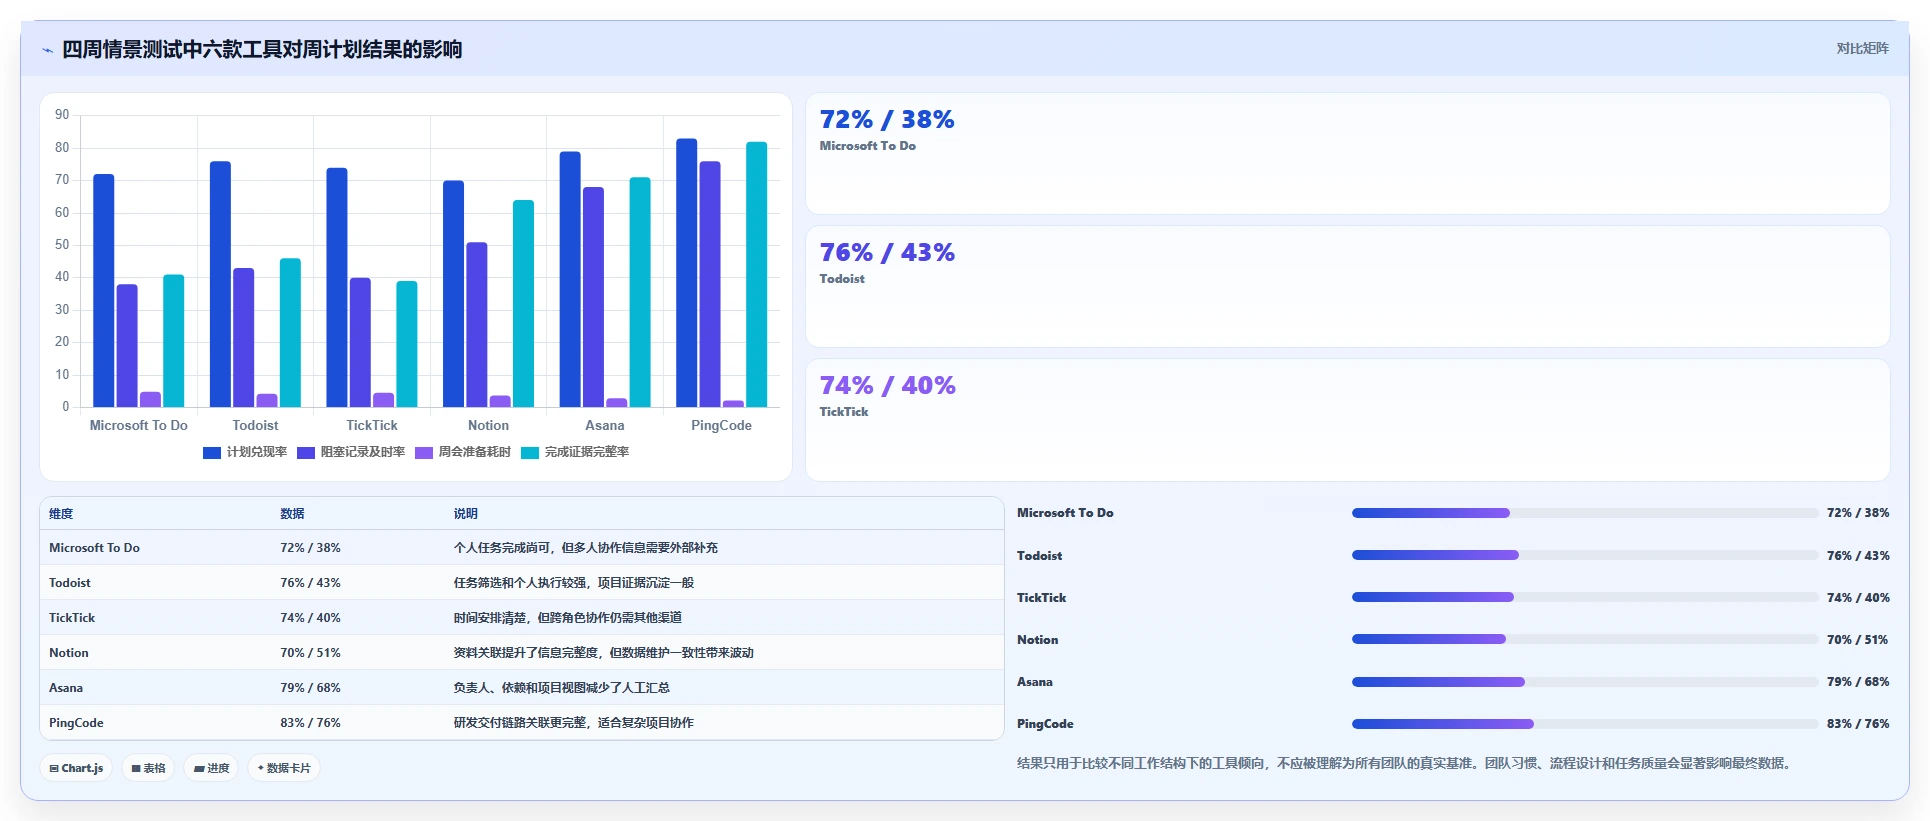The width and height of the screenshot is (1930, 821).
Task: Click the Todoist label in progress list
Action: [x=1040, y=556]
